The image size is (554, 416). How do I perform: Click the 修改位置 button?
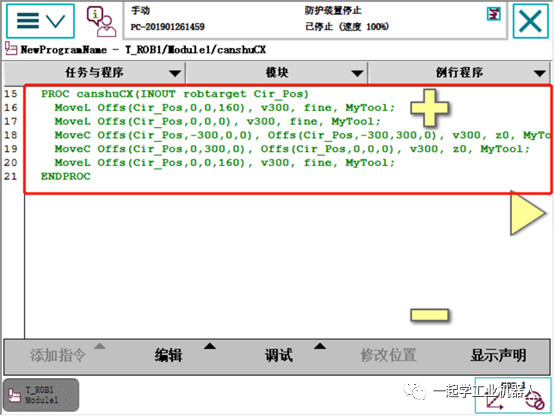[388, 355]
